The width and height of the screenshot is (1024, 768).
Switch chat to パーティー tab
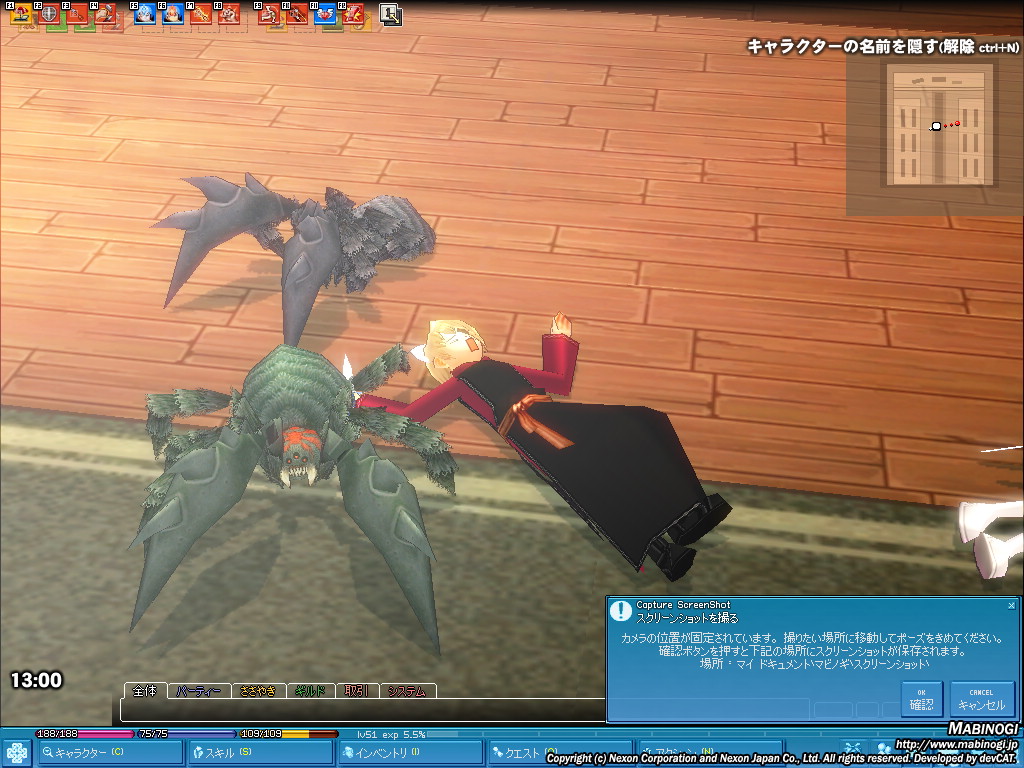click(199, 691)
